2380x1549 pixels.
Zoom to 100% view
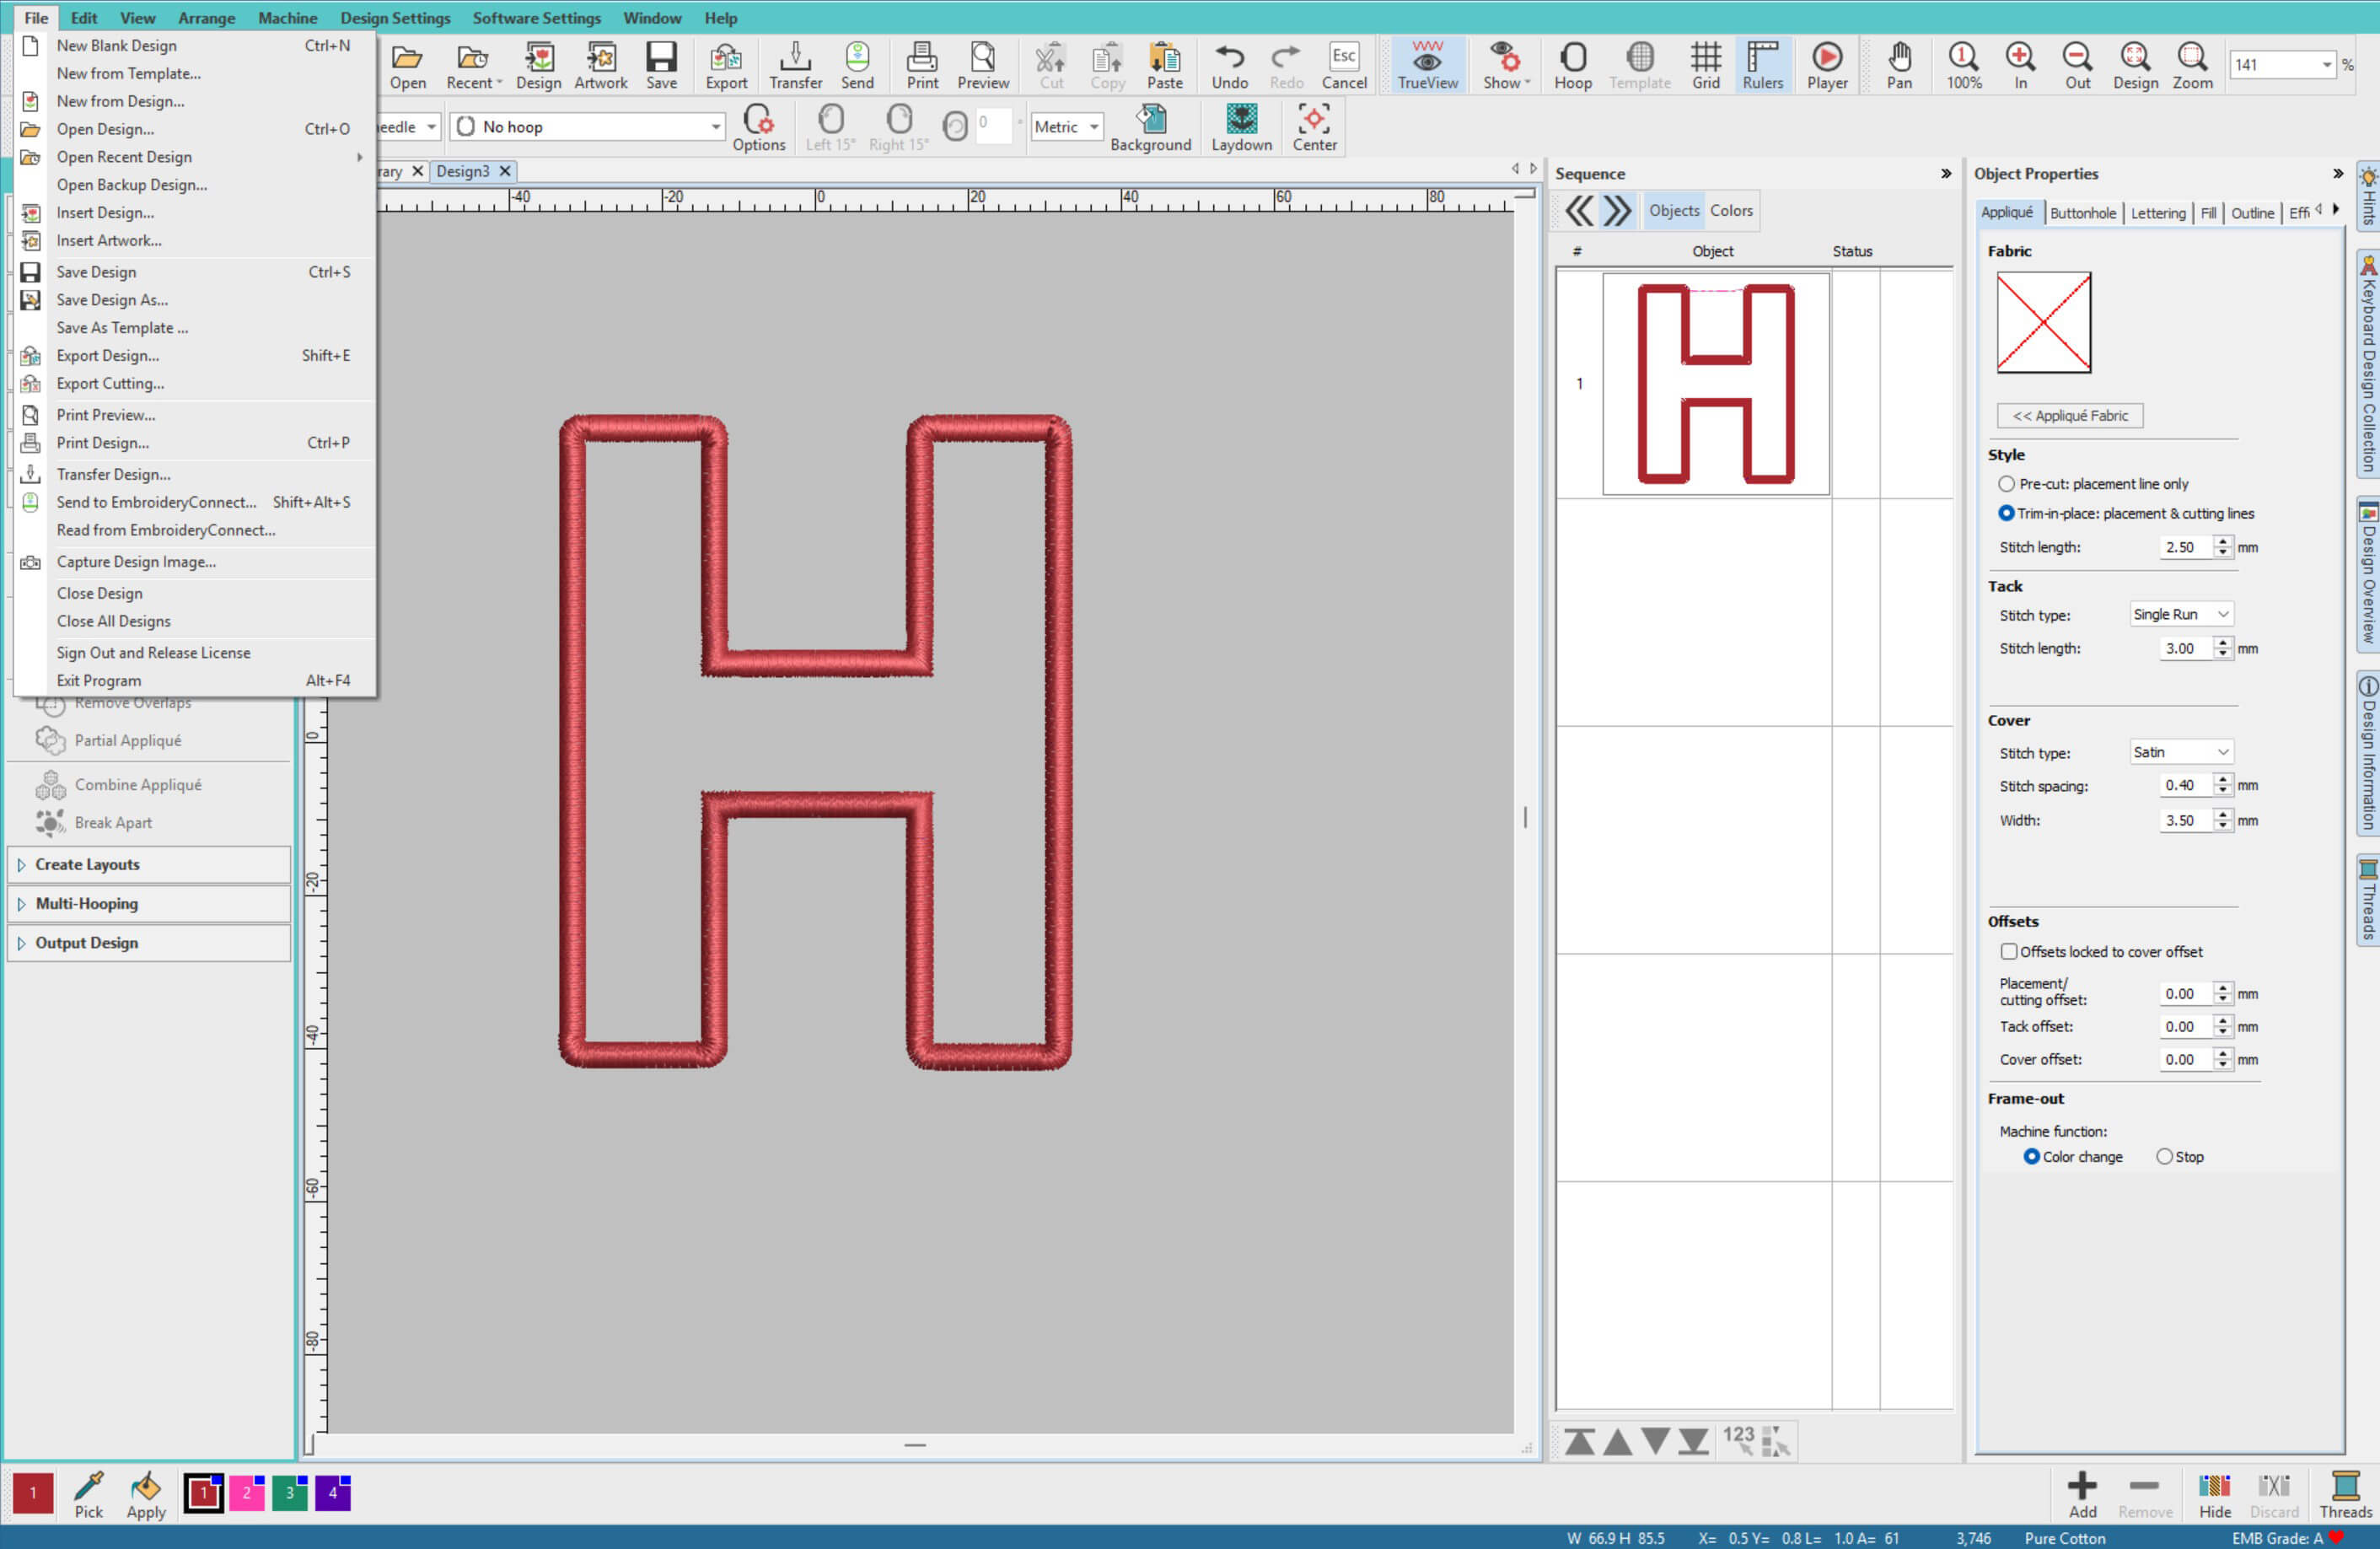tap(1963, 66)
